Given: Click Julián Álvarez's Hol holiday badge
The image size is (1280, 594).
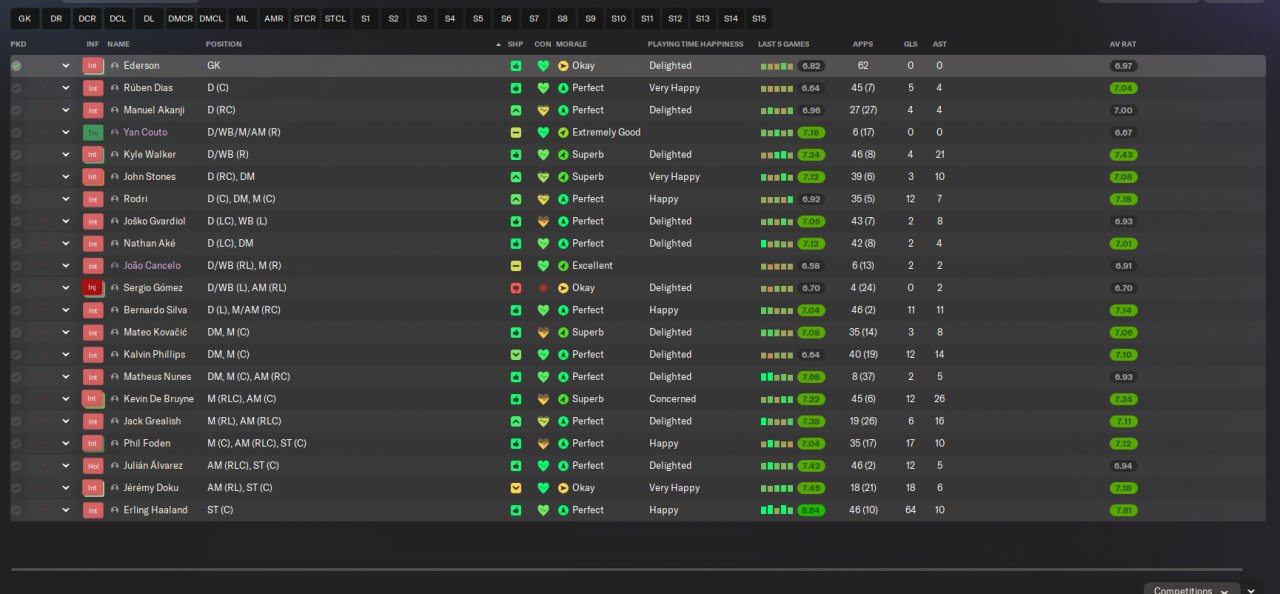Looking at the screenshot, I should [93, 466].
